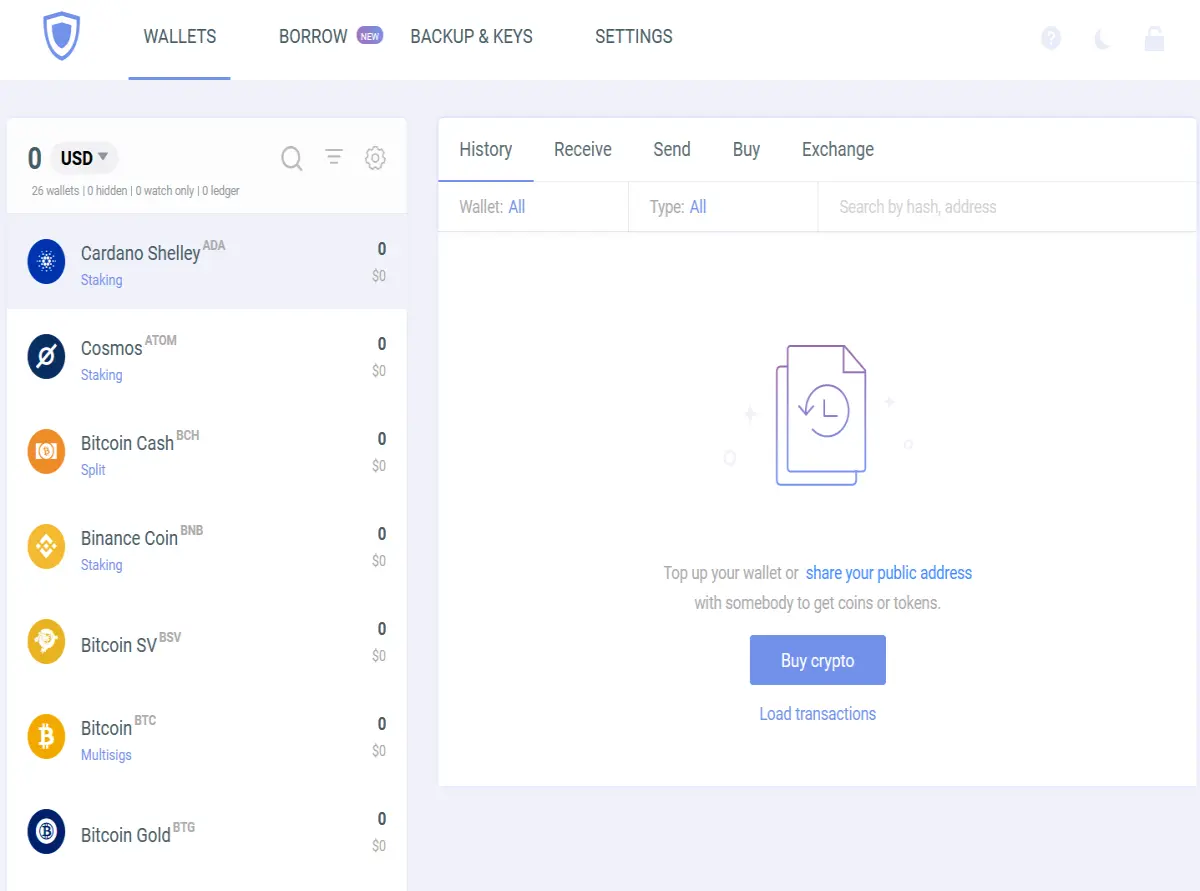Viewport: 1200px width, 891px height.
Task: Click the $0 balance of Bitcoin SV
Action: 379,656
